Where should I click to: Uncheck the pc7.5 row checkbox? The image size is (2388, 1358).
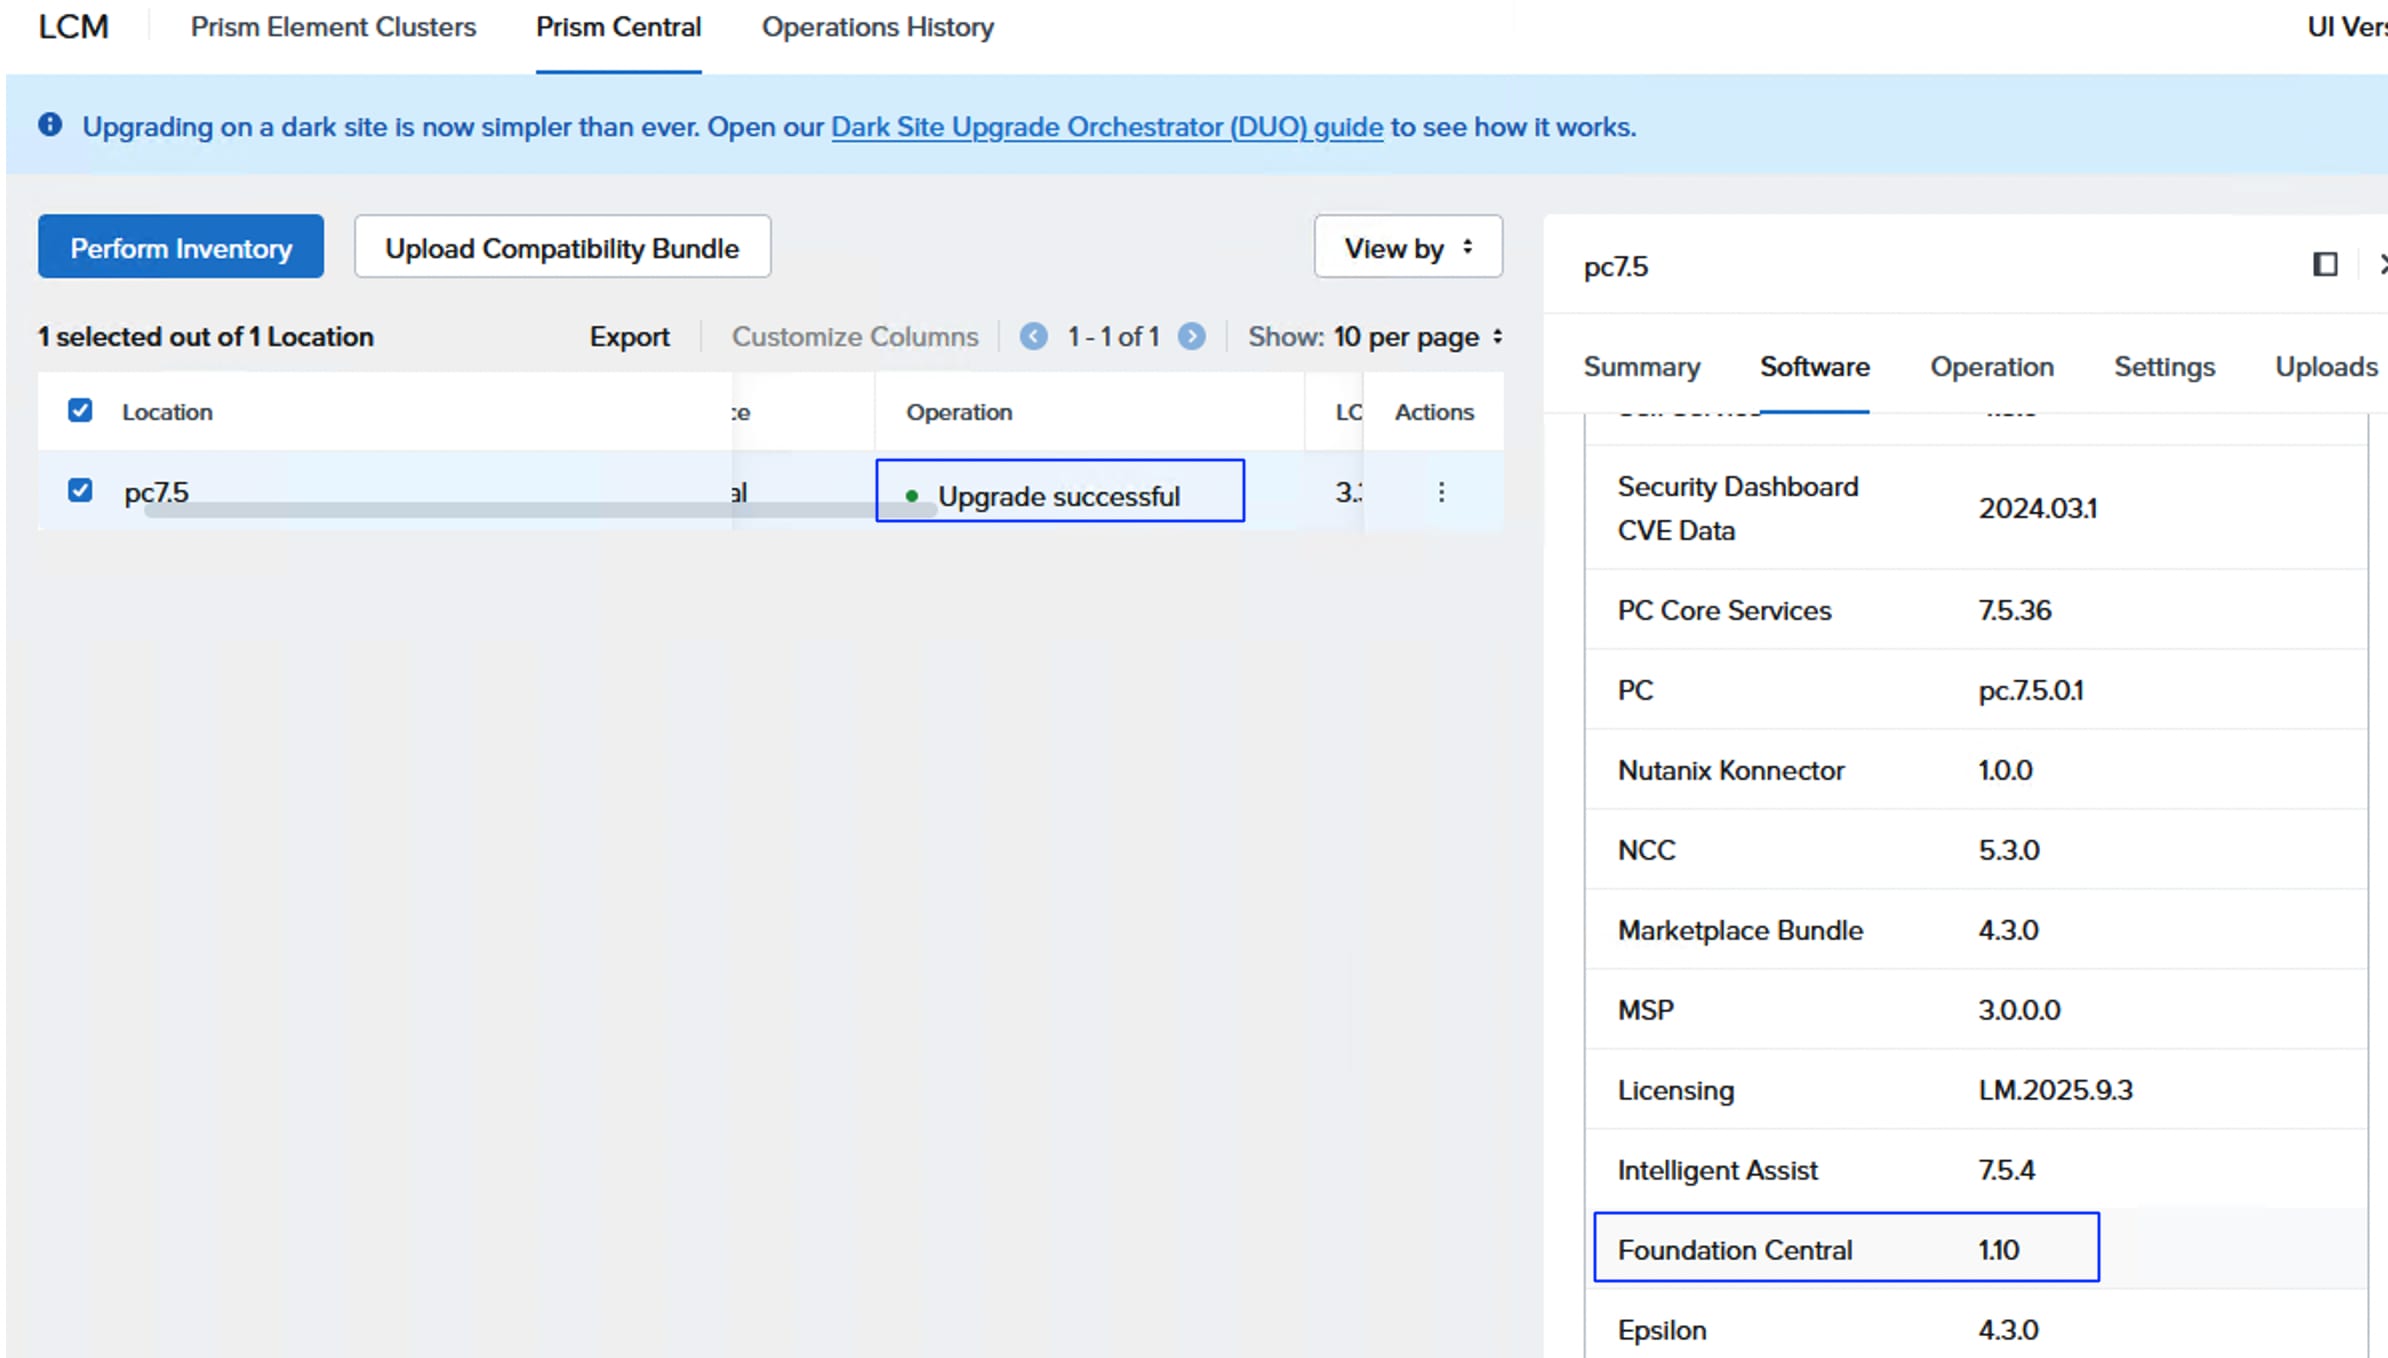point(80,491)
